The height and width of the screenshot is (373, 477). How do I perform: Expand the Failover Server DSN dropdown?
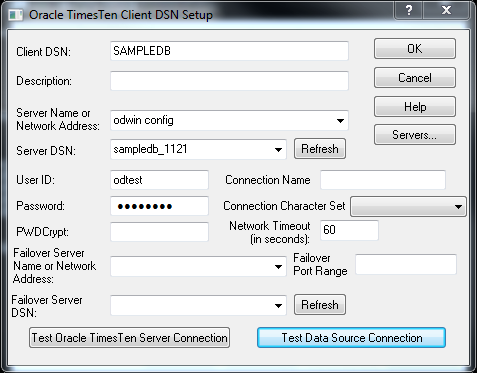coord(278,305)
